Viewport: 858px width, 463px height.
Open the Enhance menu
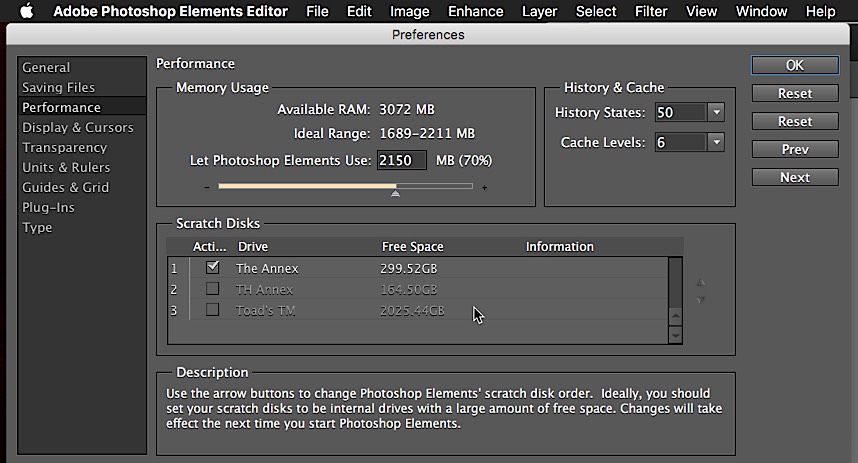pyautogui.click(x=476, y=12)
